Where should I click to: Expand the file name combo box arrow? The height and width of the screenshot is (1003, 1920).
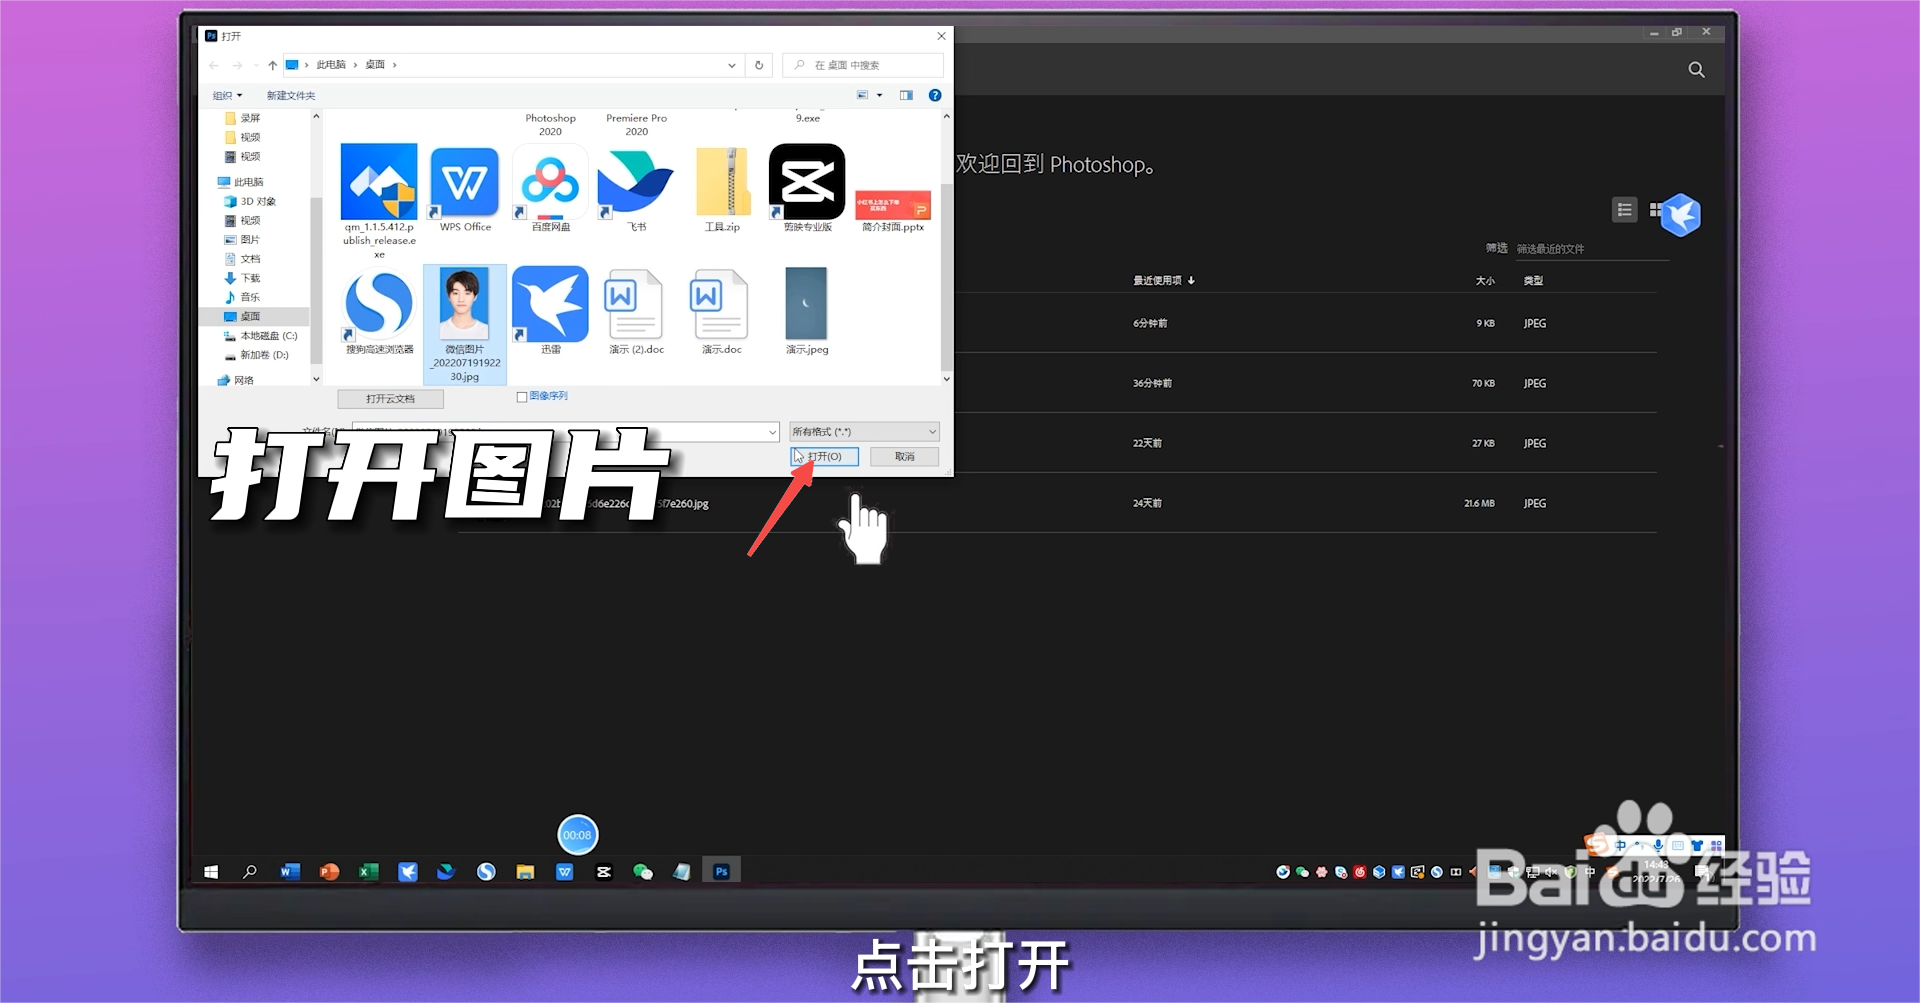(x=772, y=432)
